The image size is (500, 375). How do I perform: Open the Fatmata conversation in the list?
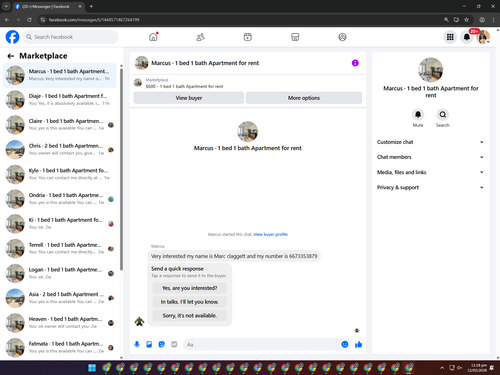pos(60,347)
